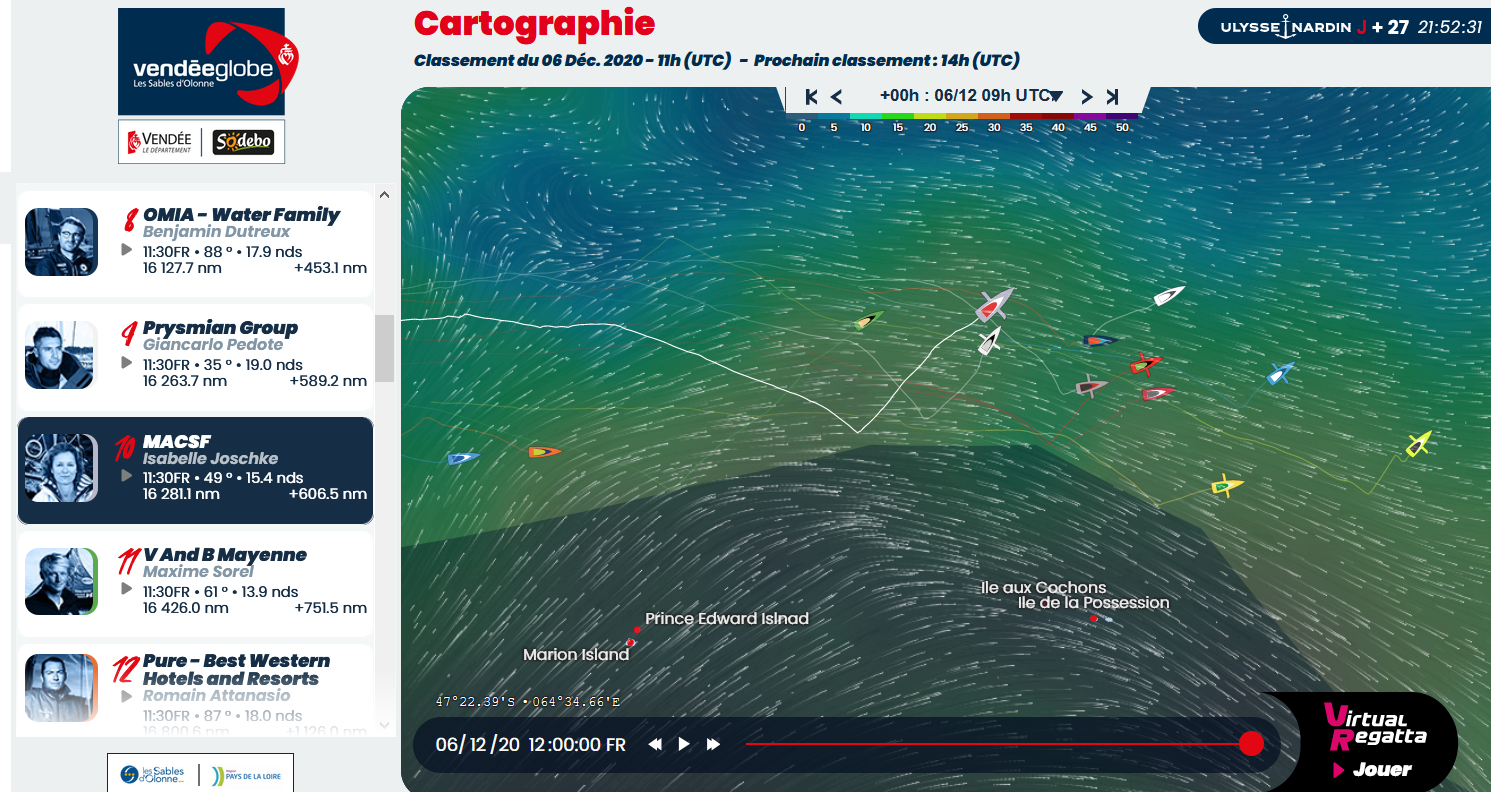Expand Pure - Best Western details triangle
1491x792 pixels.
click(x=126, y=695)
